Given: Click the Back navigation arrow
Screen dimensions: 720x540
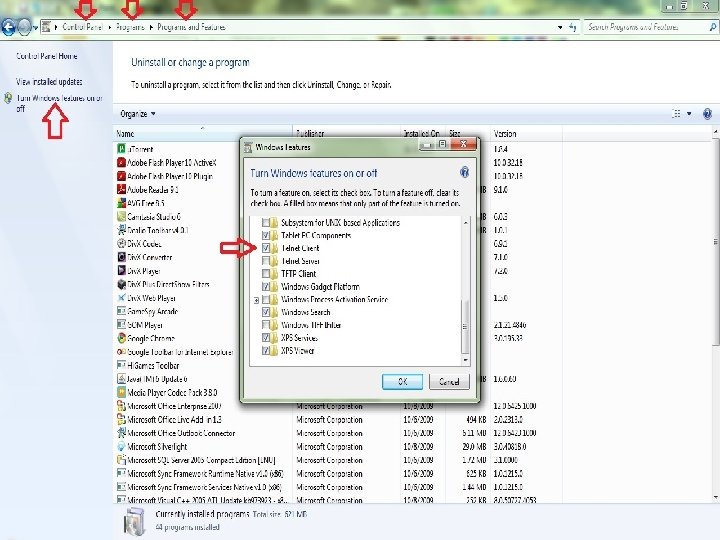Looking at the screenshot, I should coord(8,27).
